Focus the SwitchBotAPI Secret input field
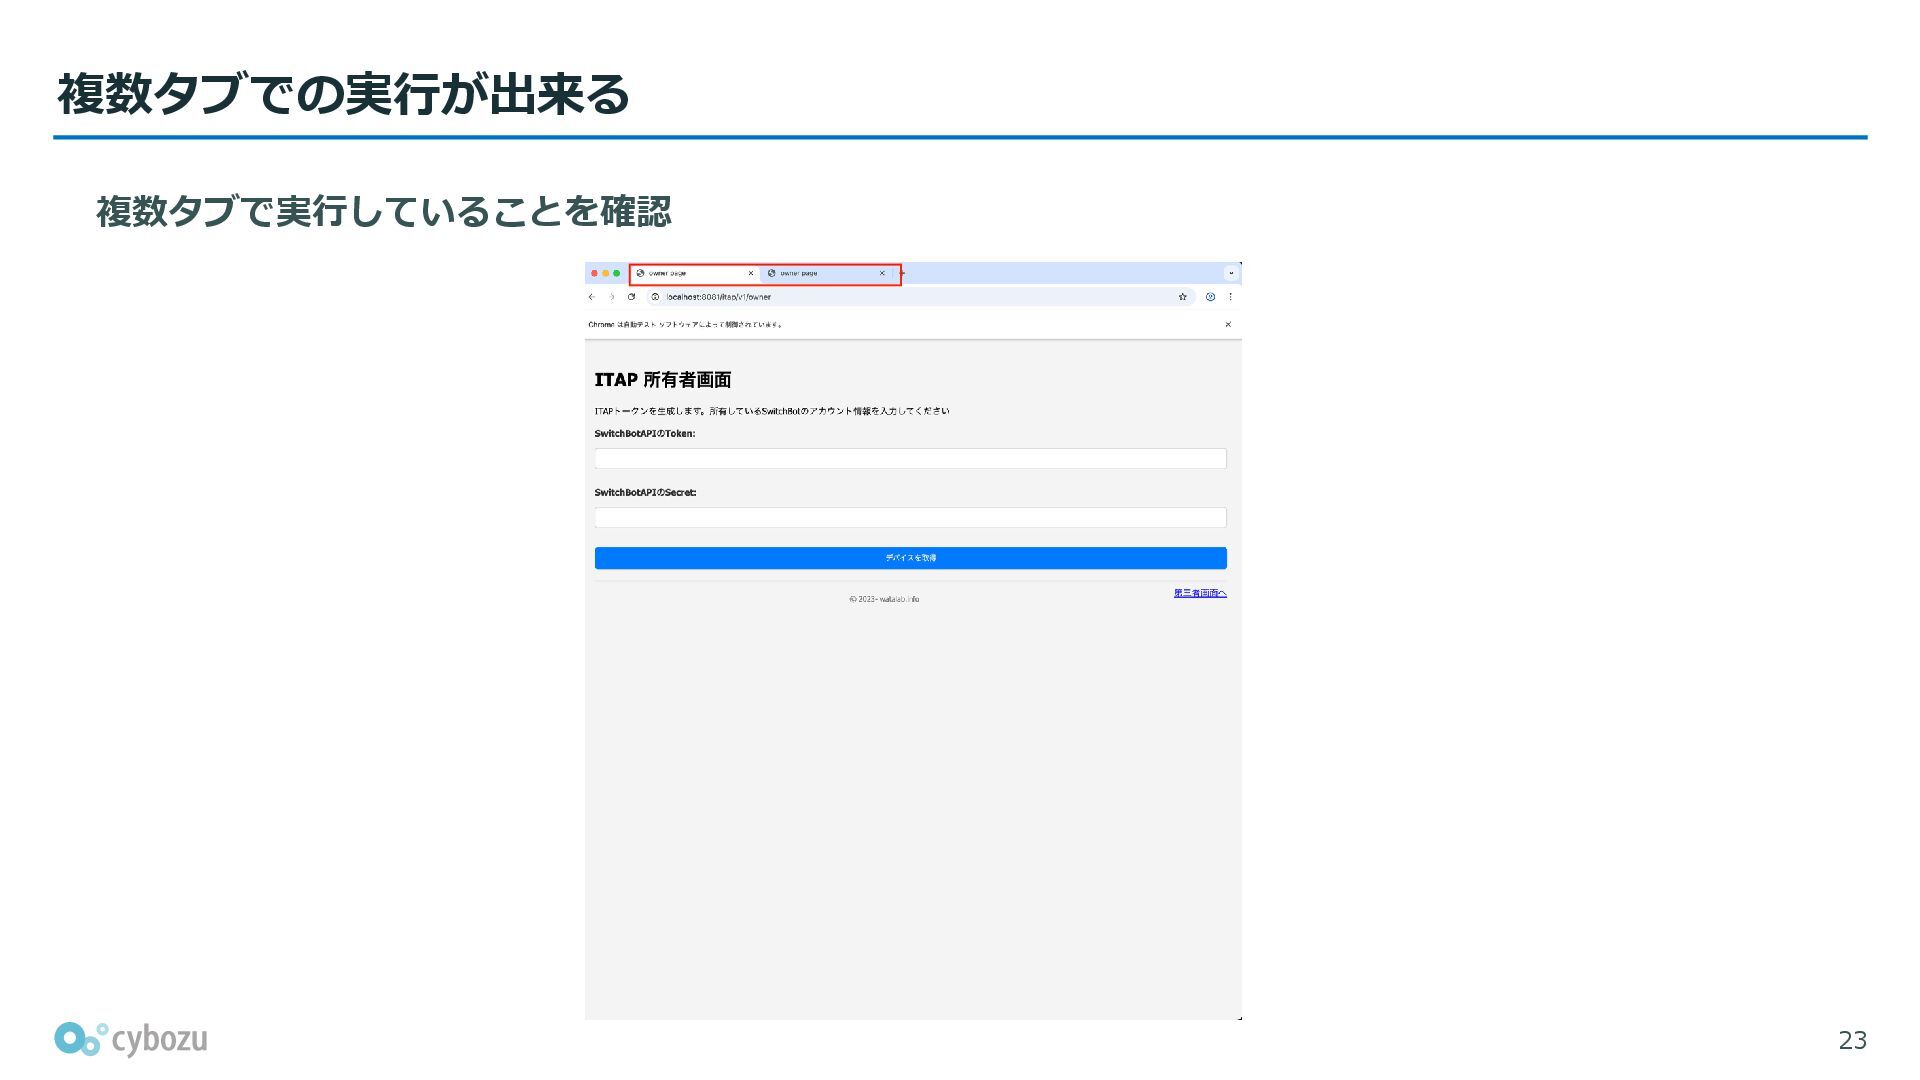1920x1080 pixels. tap(910, 517)
